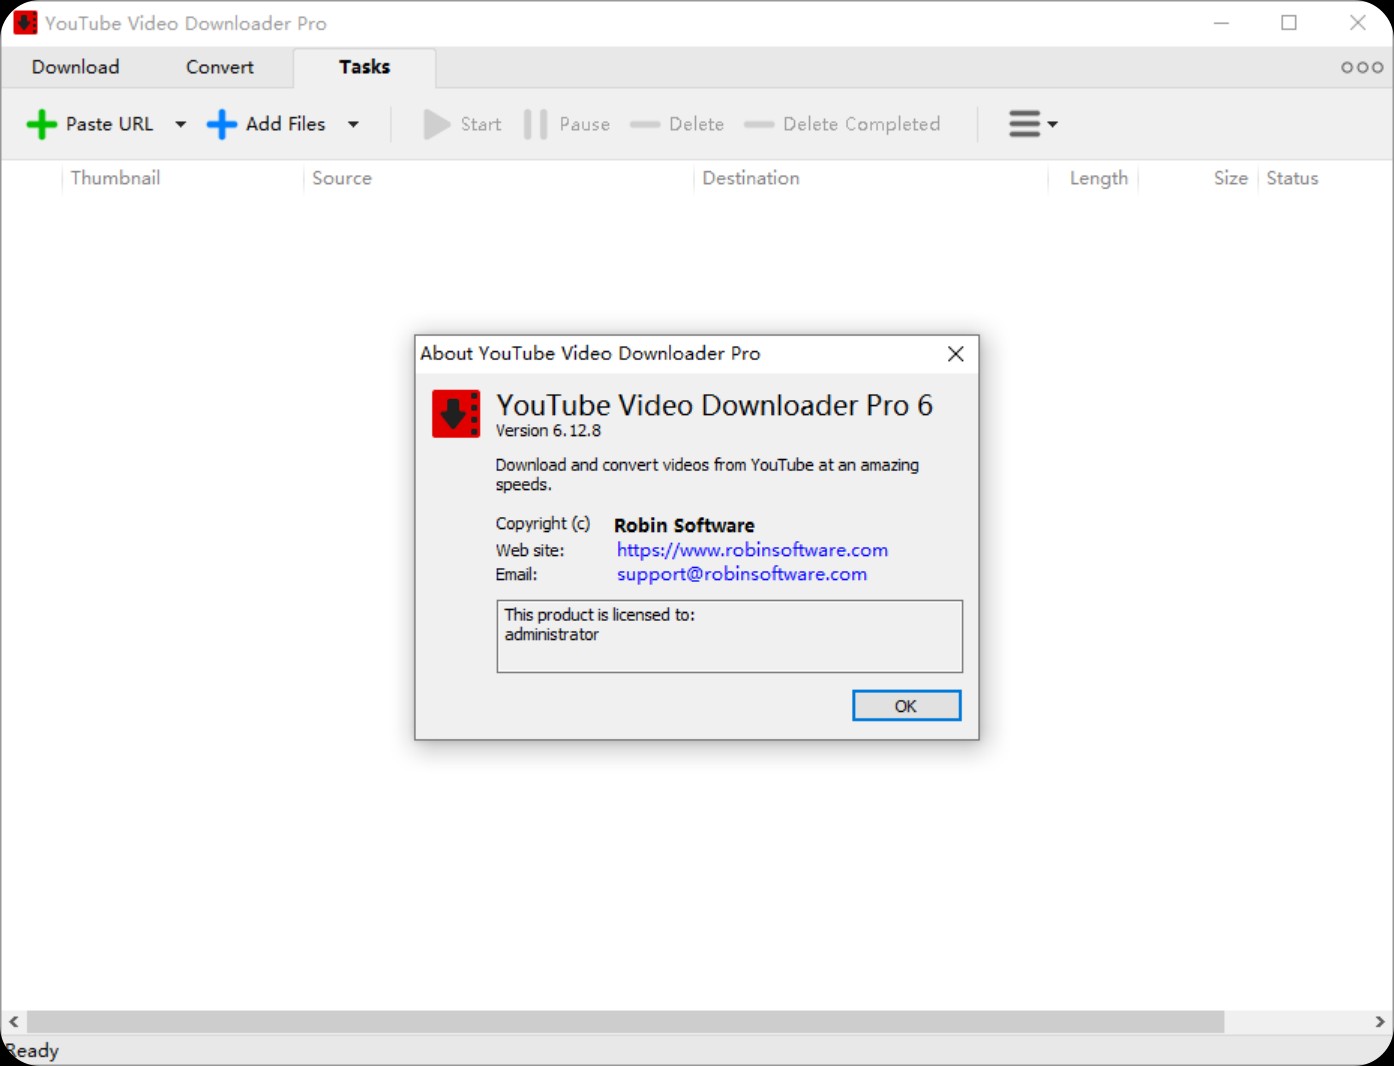1394x1066 pixels.
Task: Click the Status column header
Action: click(x=1292, y=178)
